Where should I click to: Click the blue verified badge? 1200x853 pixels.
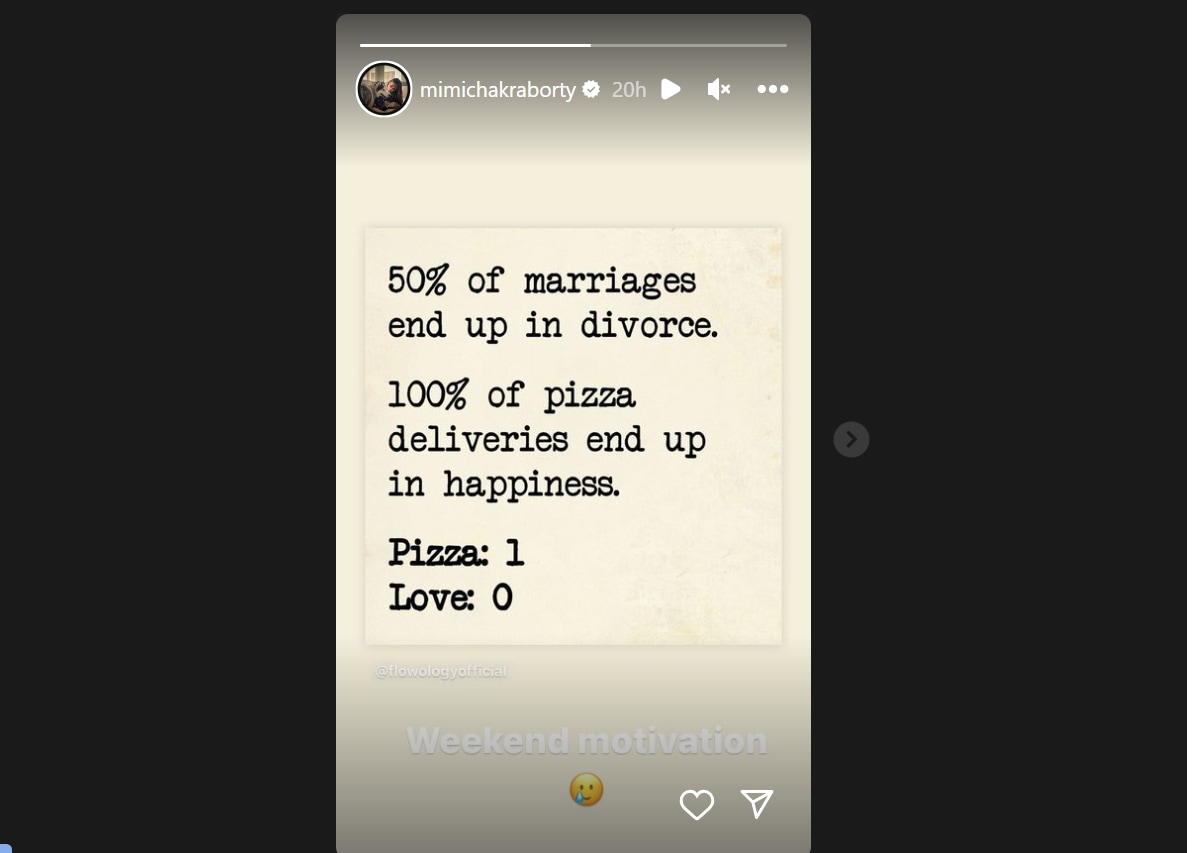click(591, 89)
